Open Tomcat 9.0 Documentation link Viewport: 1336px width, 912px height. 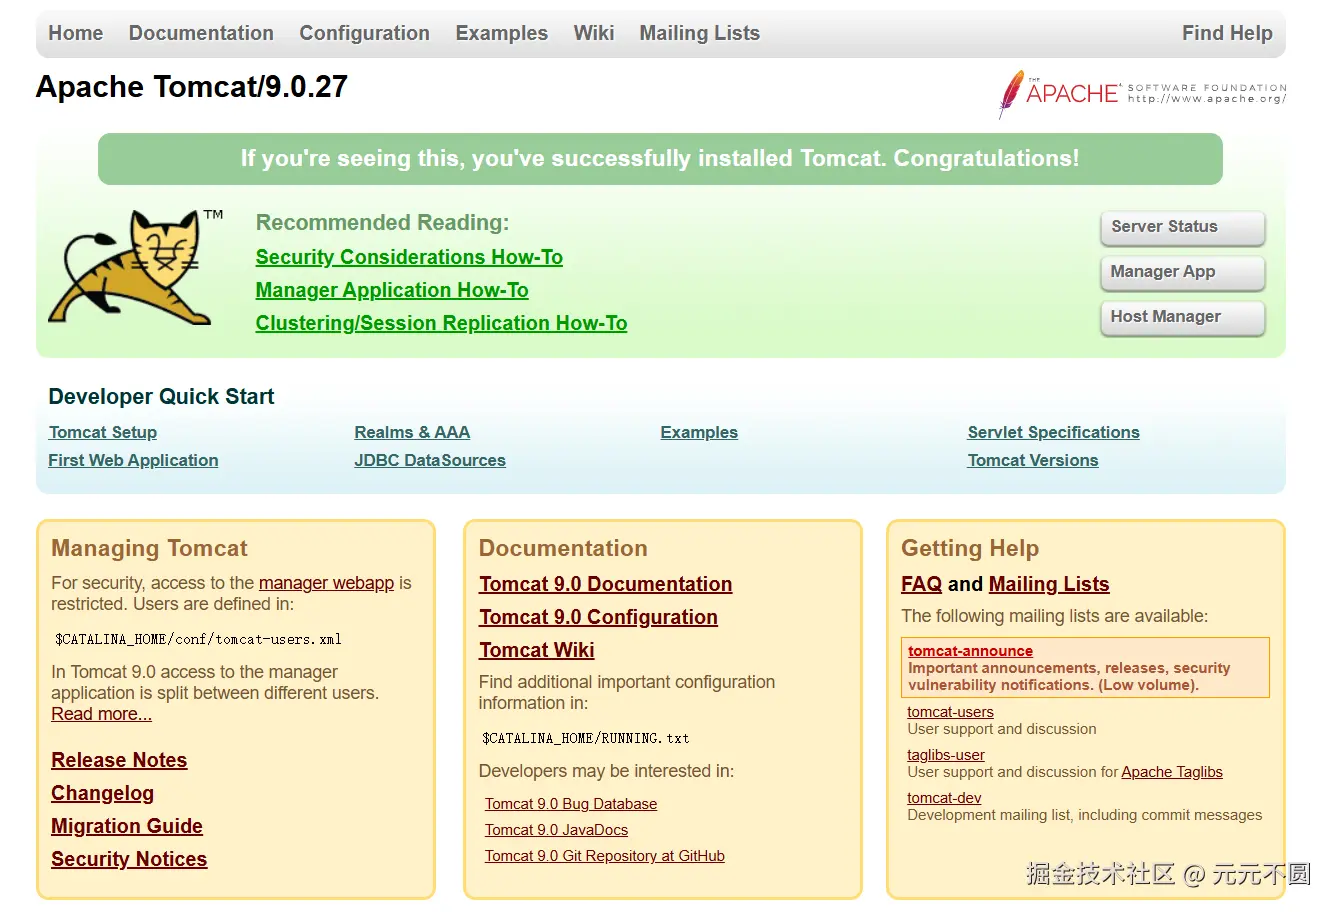pyautogui.click(x=606, y=584)
